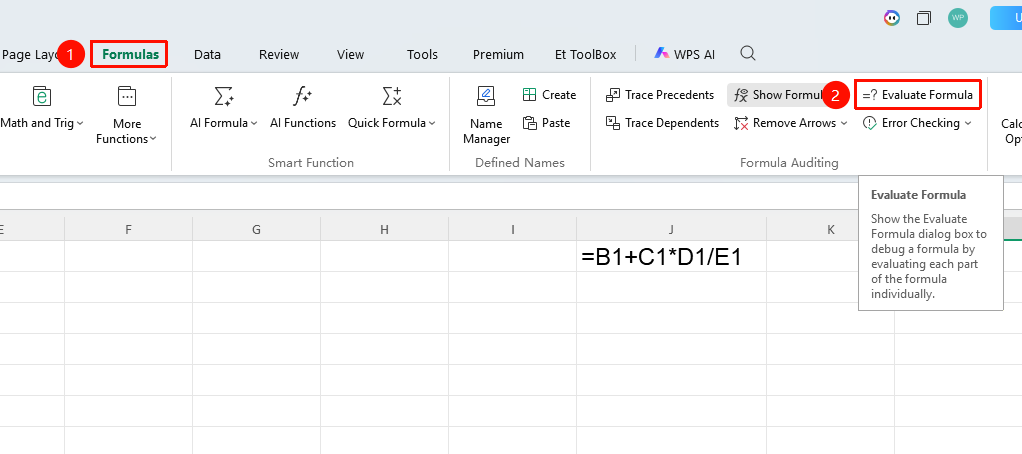
Task: Select the cell containing =B1+C1*D1/E1
Action: click(x=671, y=257)
